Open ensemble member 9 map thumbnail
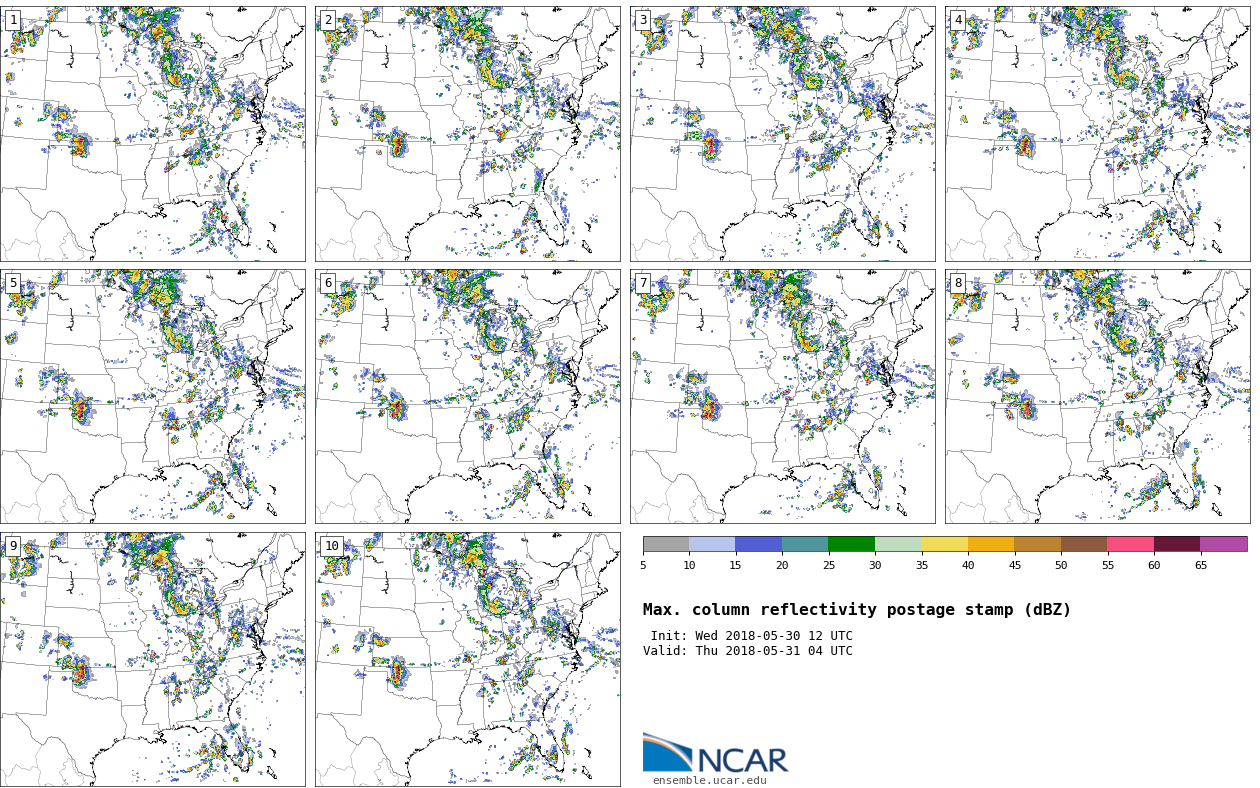 point(152,659)
